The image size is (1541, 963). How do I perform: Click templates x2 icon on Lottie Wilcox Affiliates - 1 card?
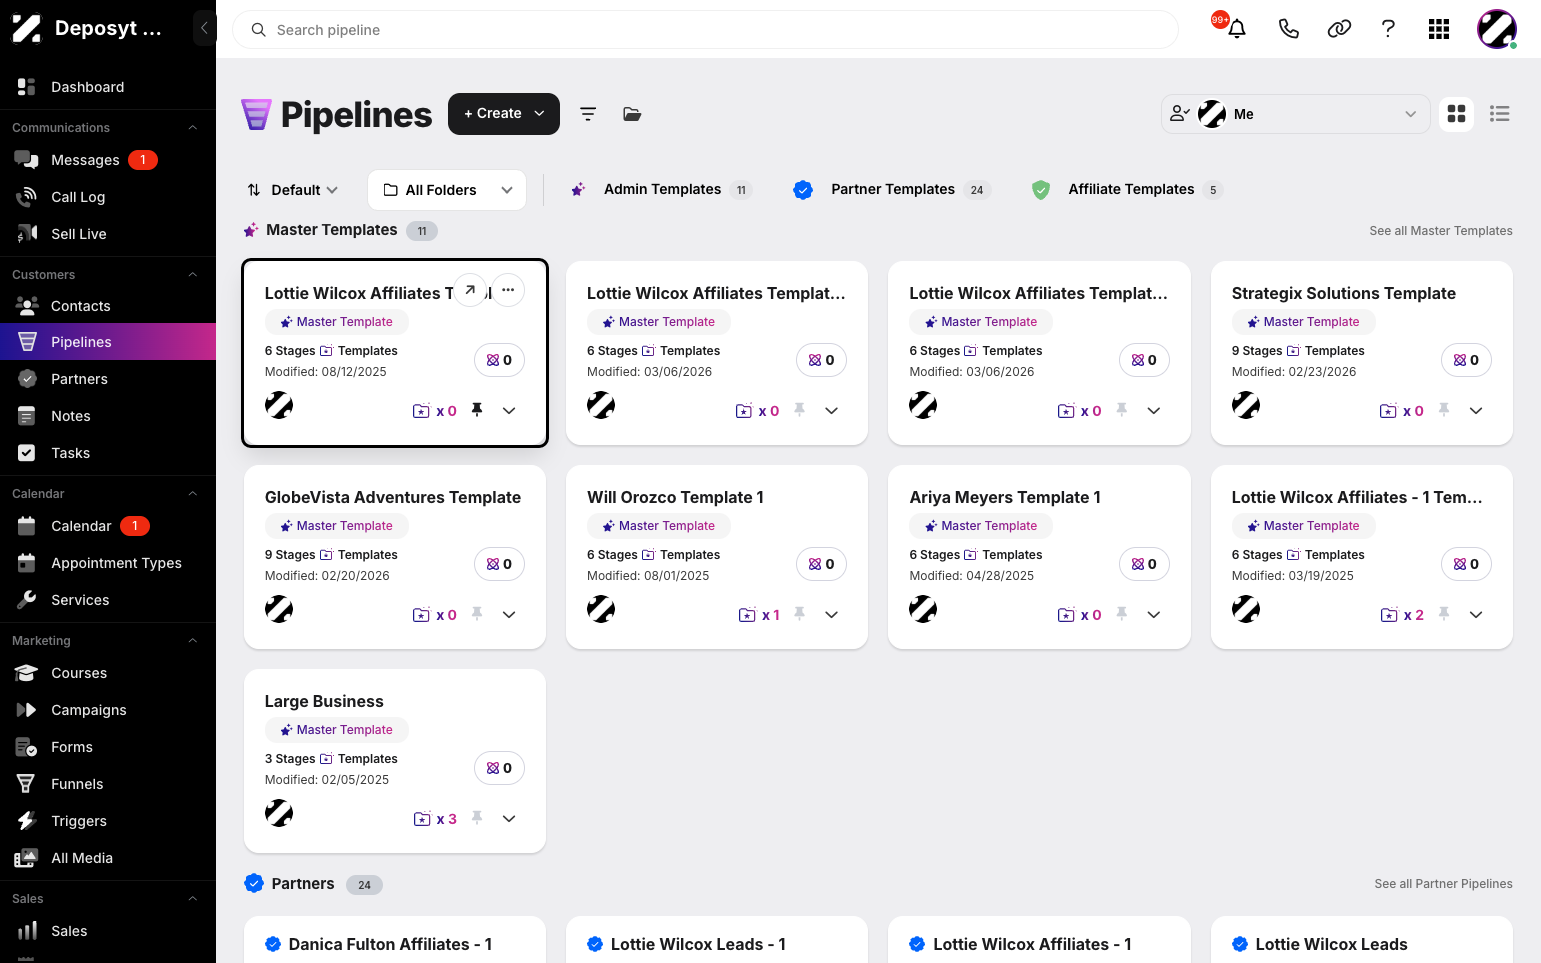point(1402,615)
